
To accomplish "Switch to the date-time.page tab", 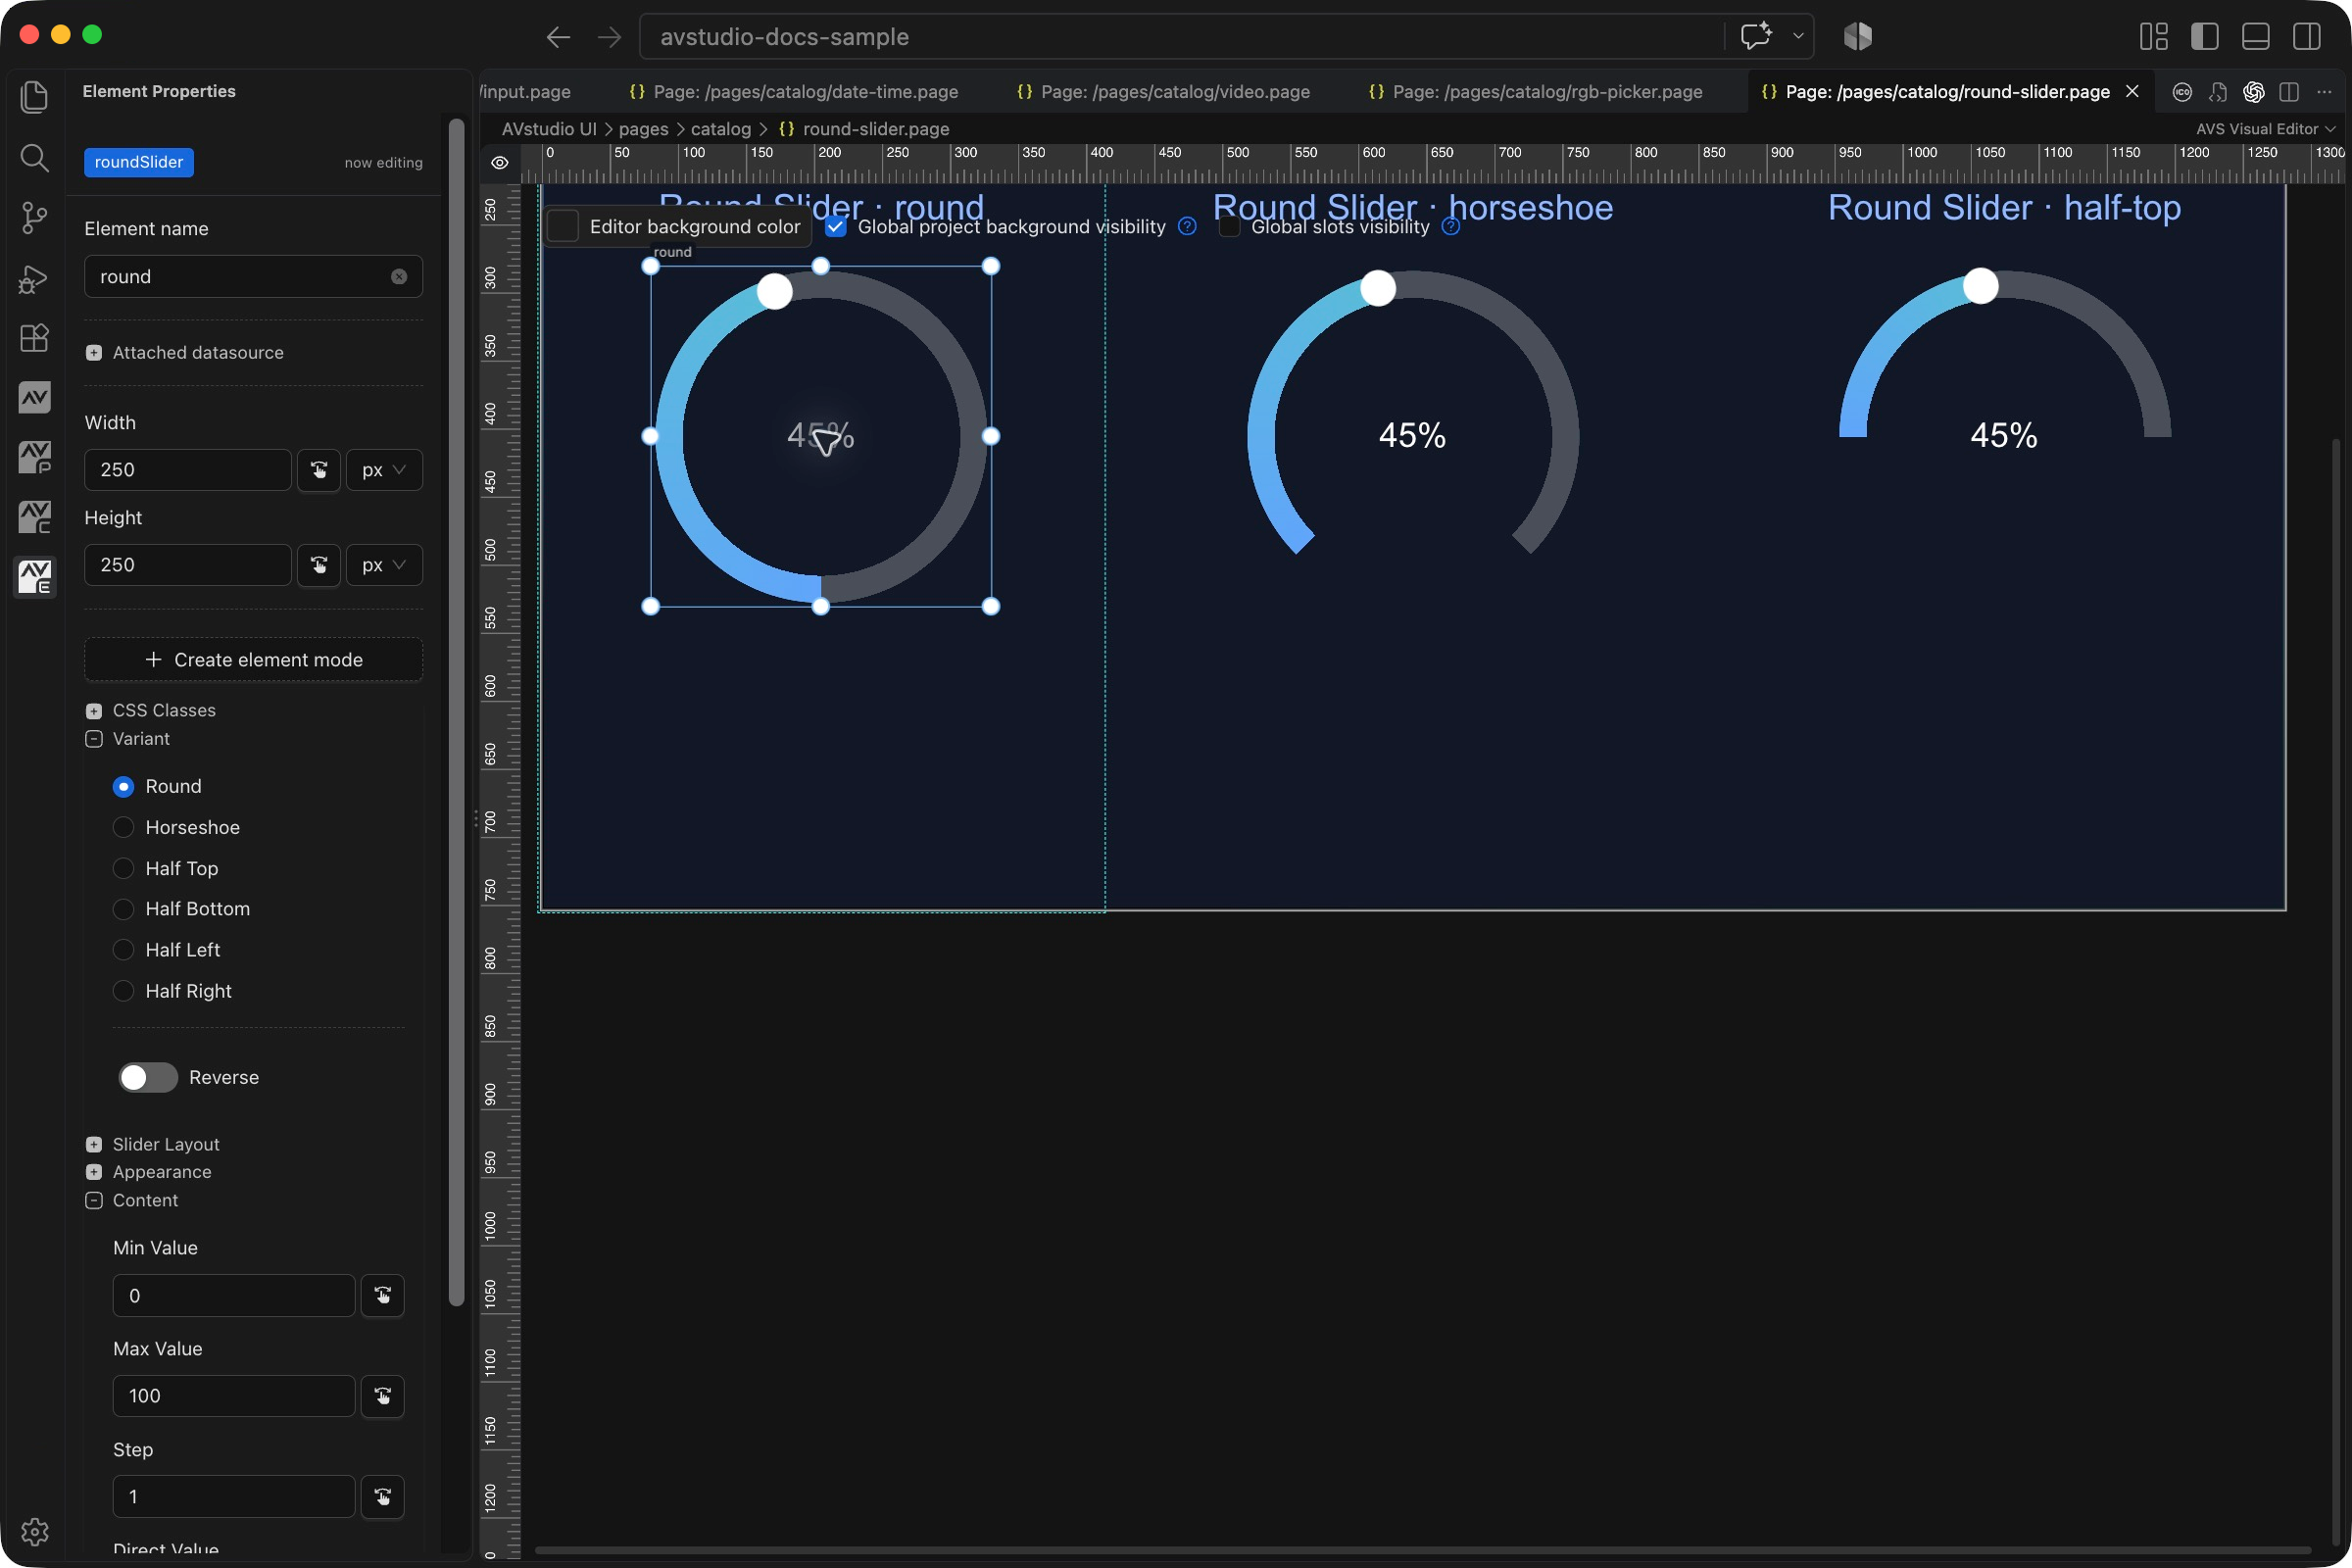I will pos(793,92).
